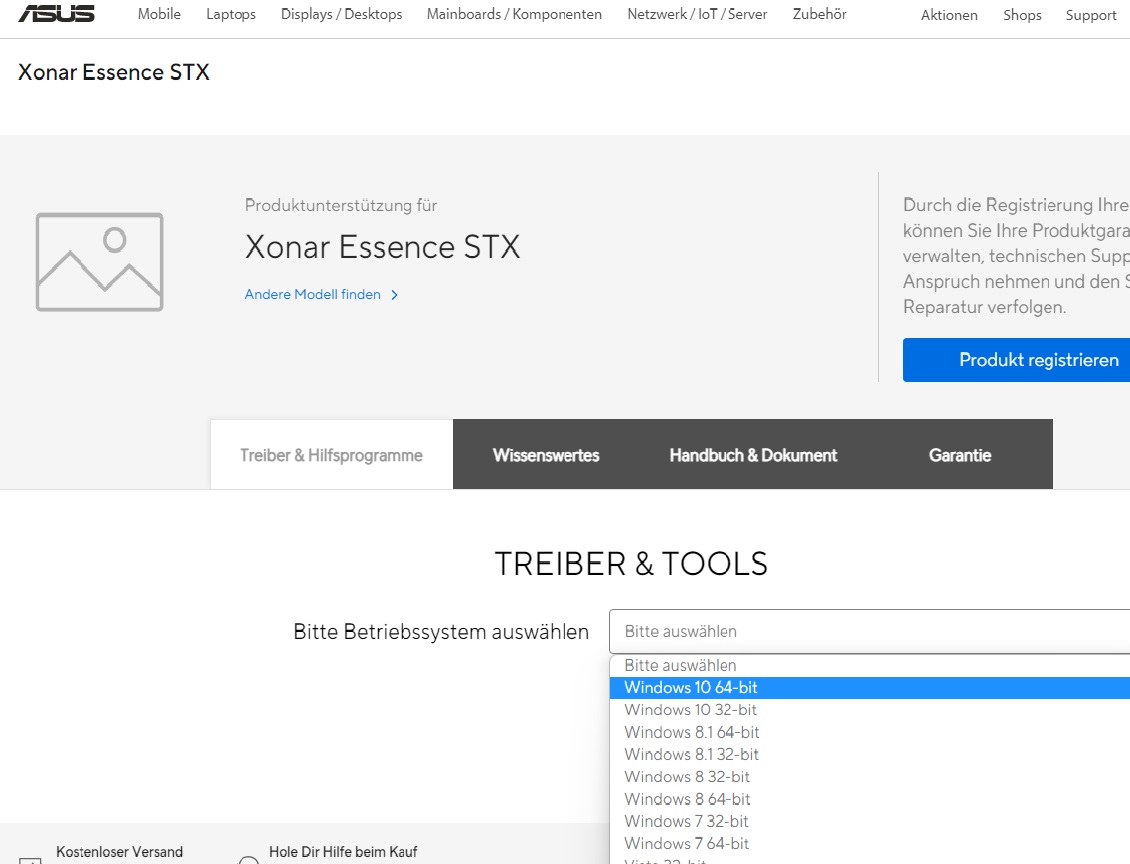Click the product image placeholder
1130x864 pixels.
tap(99, 262)
